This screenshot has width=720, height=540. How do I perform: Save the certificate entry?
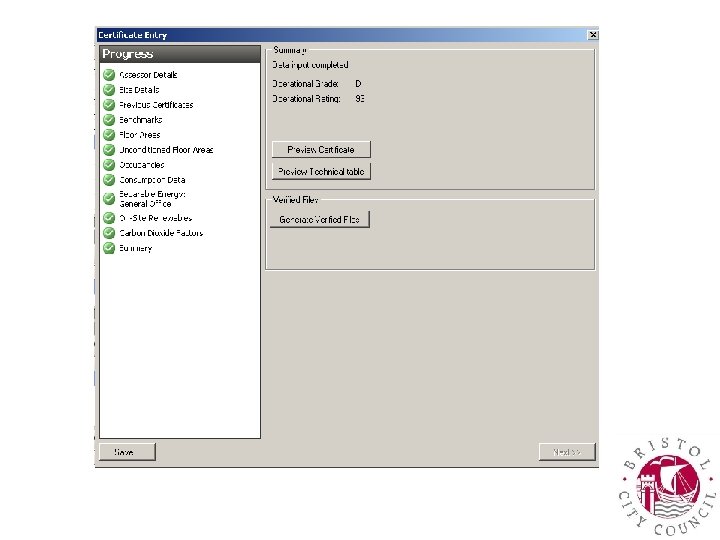click(127, 452)
